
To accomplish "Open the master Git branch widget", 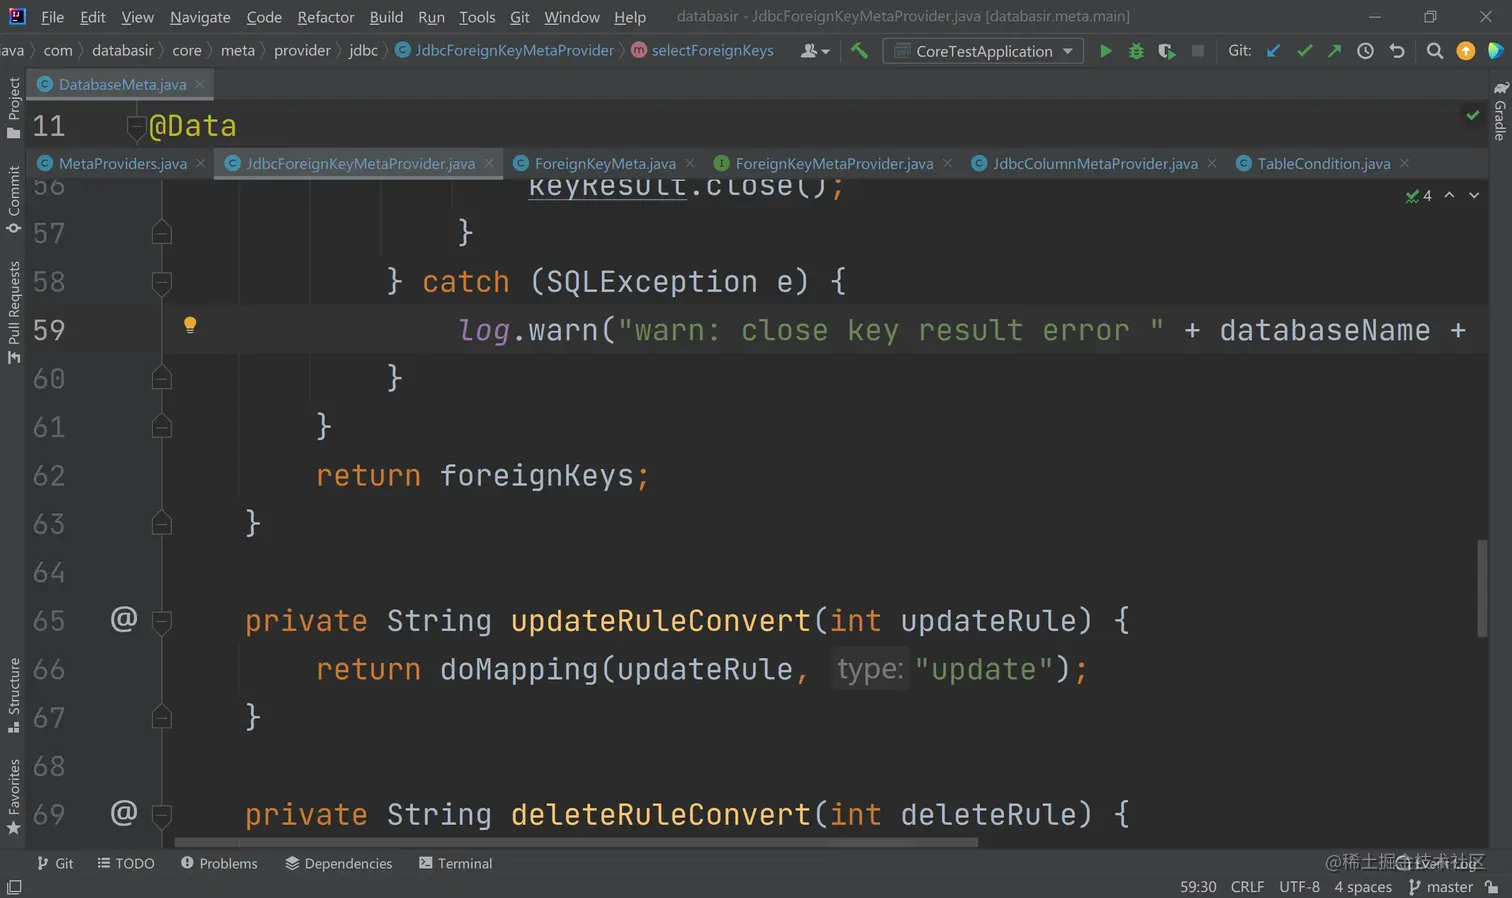I will click(1441, 887).
